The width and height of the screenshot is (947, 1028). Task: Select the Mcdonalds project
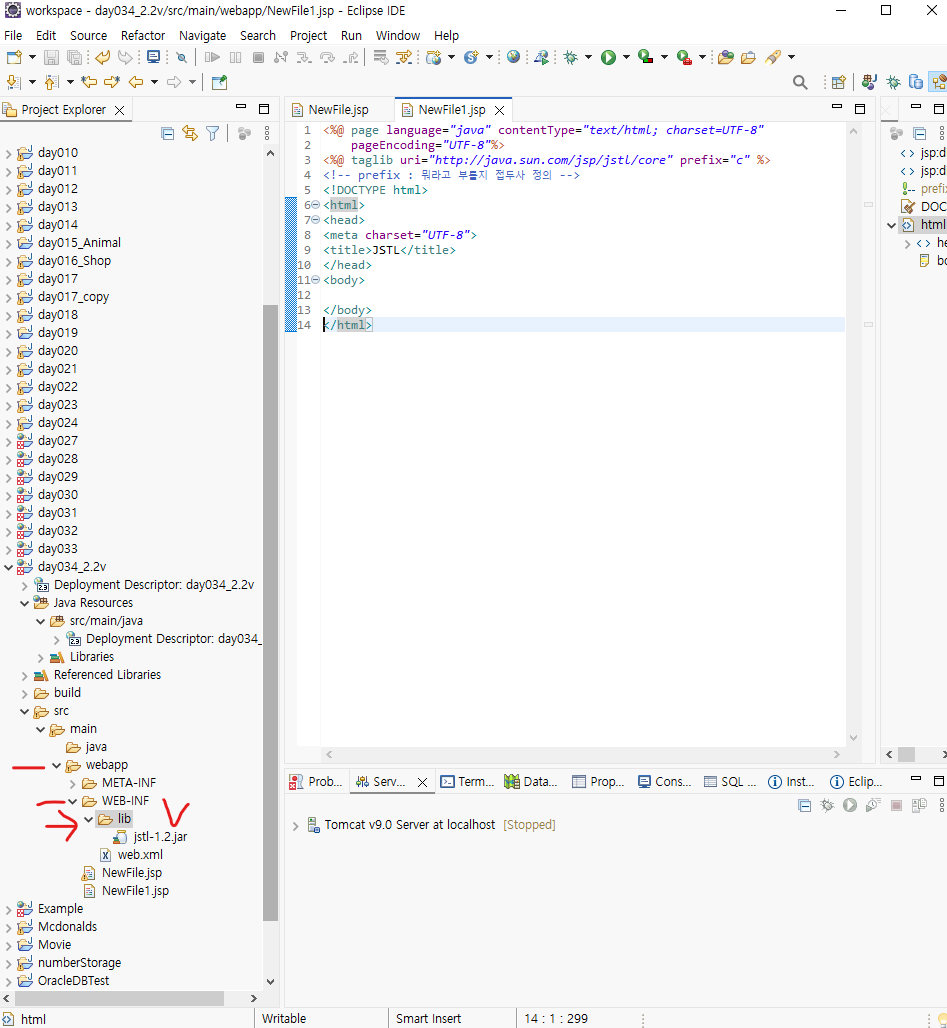67,927
